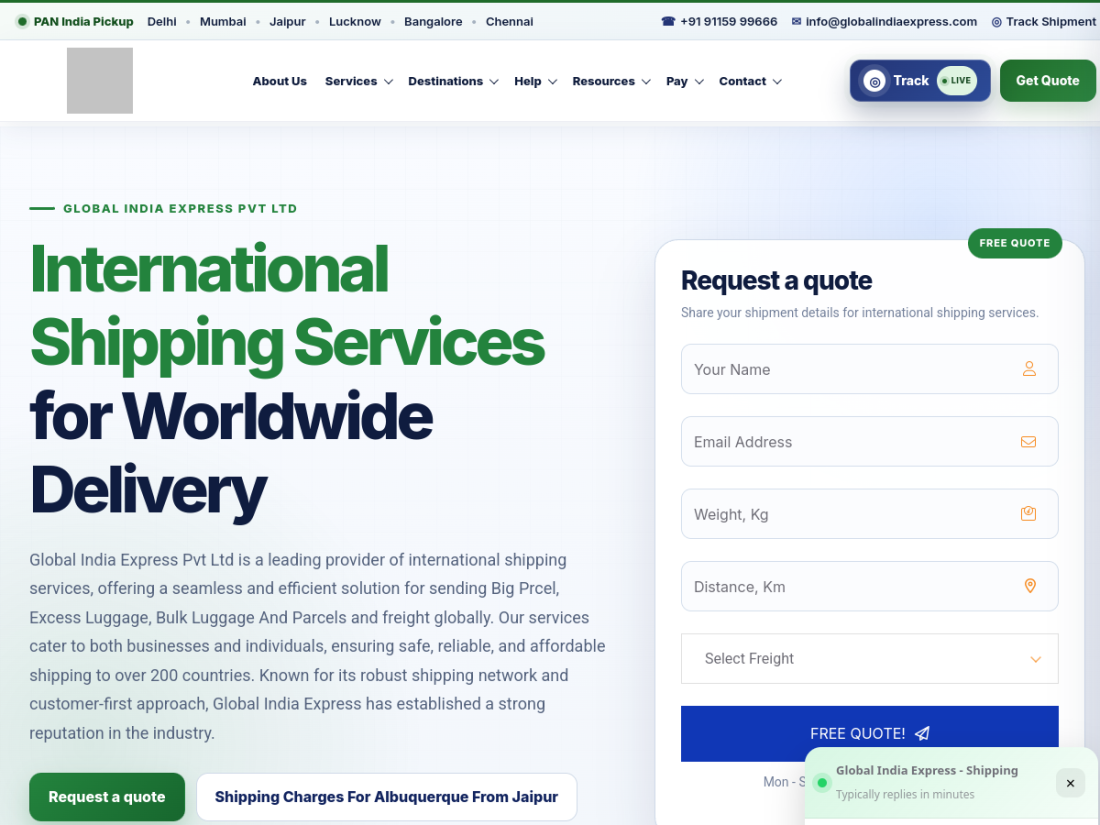1100x825 pixels.
Task: Click the envelope icon before the info email
Action: click(796, 22)
